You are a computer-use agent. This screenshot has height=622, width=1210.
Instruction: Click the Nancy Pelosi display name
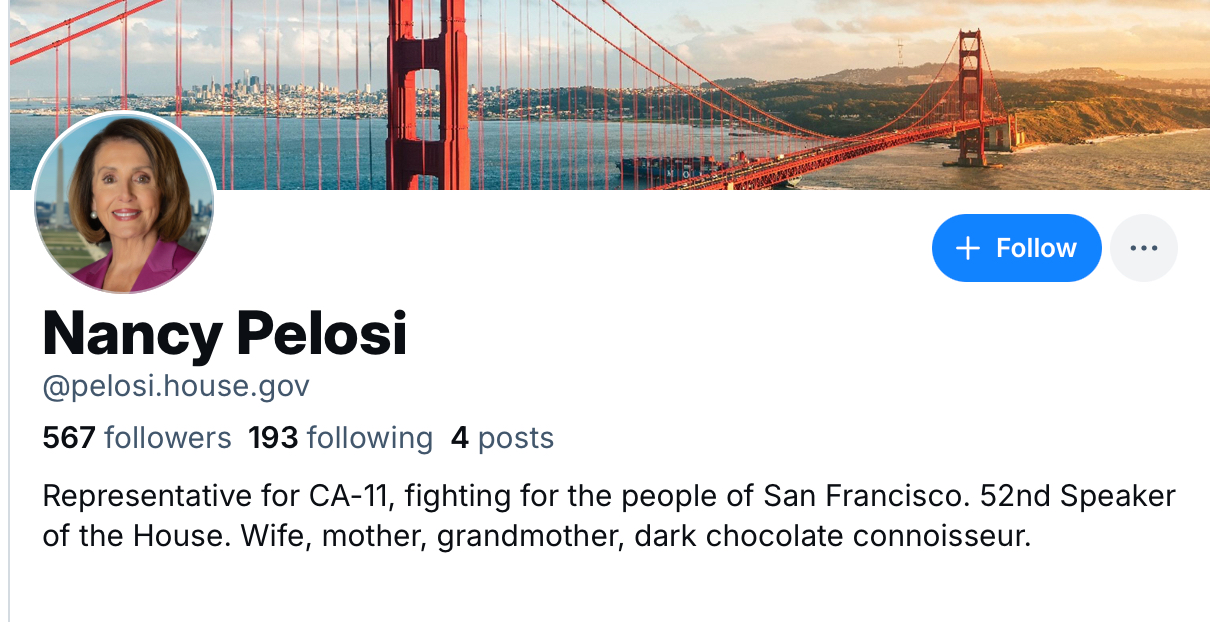tap(224, 333)
